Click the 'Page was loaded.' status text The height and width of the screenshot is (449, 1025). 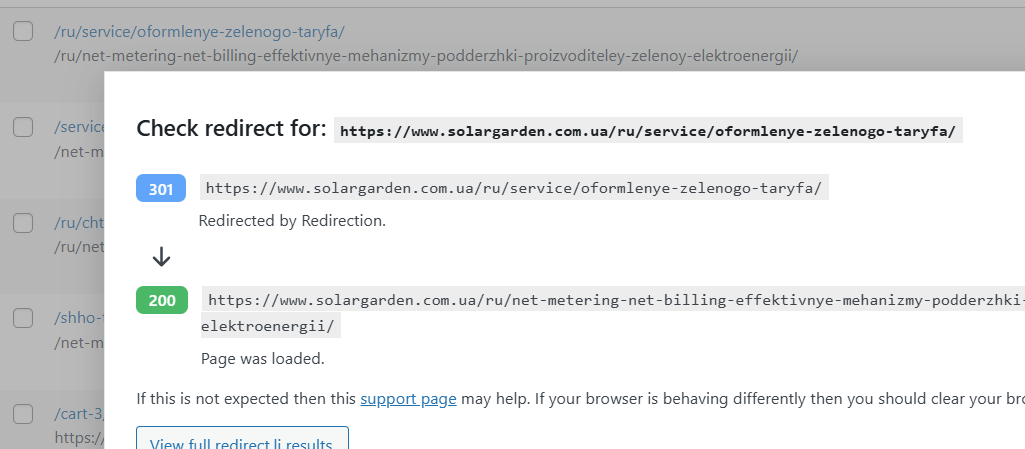(263, 358)
